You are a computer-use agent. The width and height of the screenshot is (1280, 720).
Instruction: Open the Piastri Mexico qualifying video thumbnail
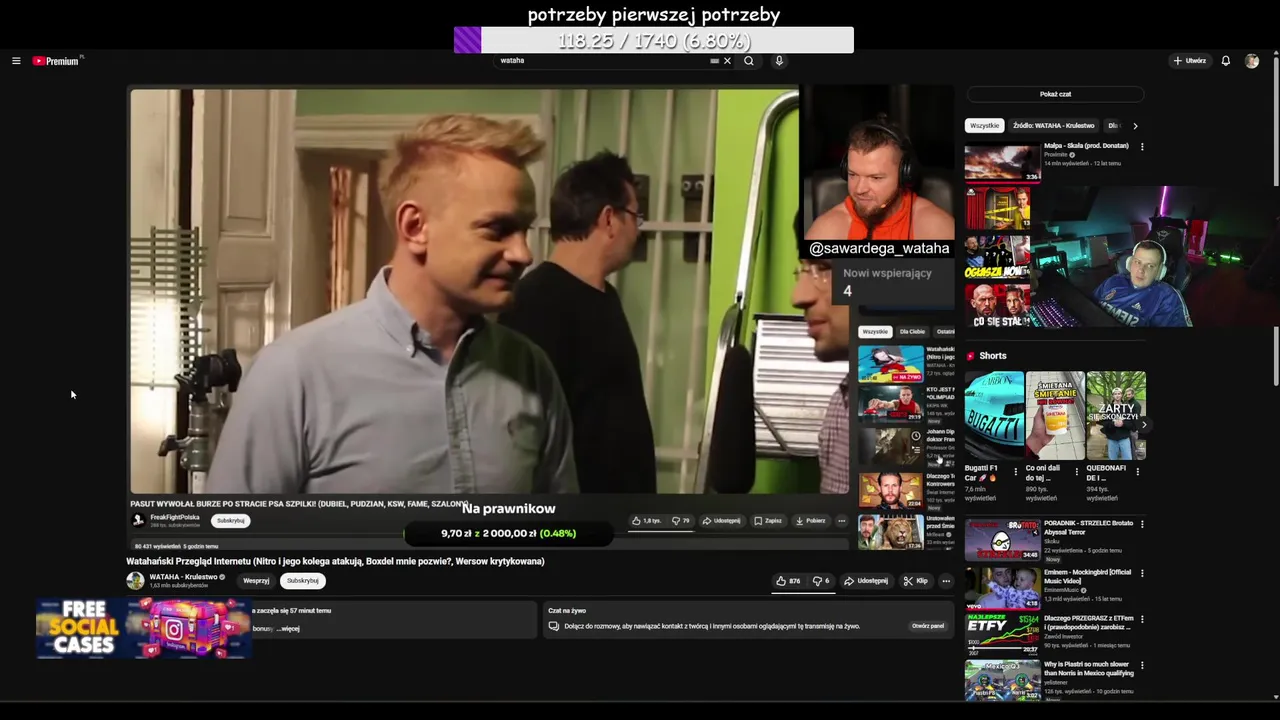pyautogui.click(x=1003, y=680)
